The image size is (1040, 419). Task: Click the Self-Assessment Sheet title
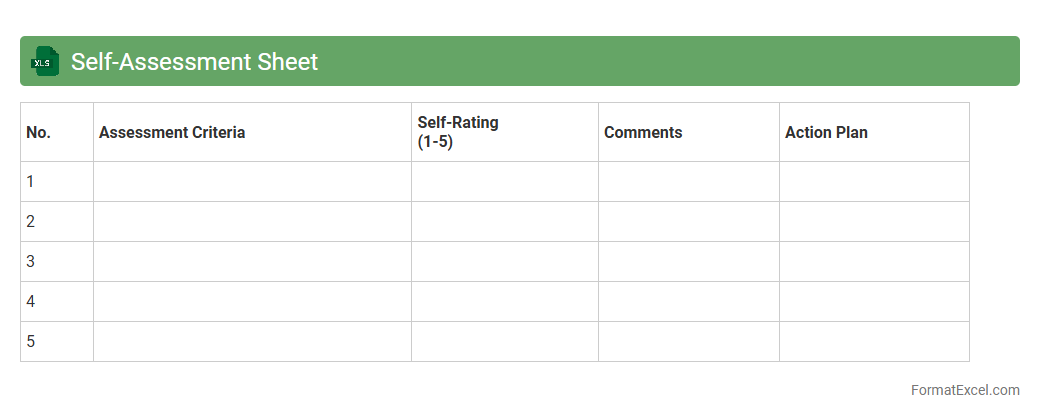(x=194, y=62)
